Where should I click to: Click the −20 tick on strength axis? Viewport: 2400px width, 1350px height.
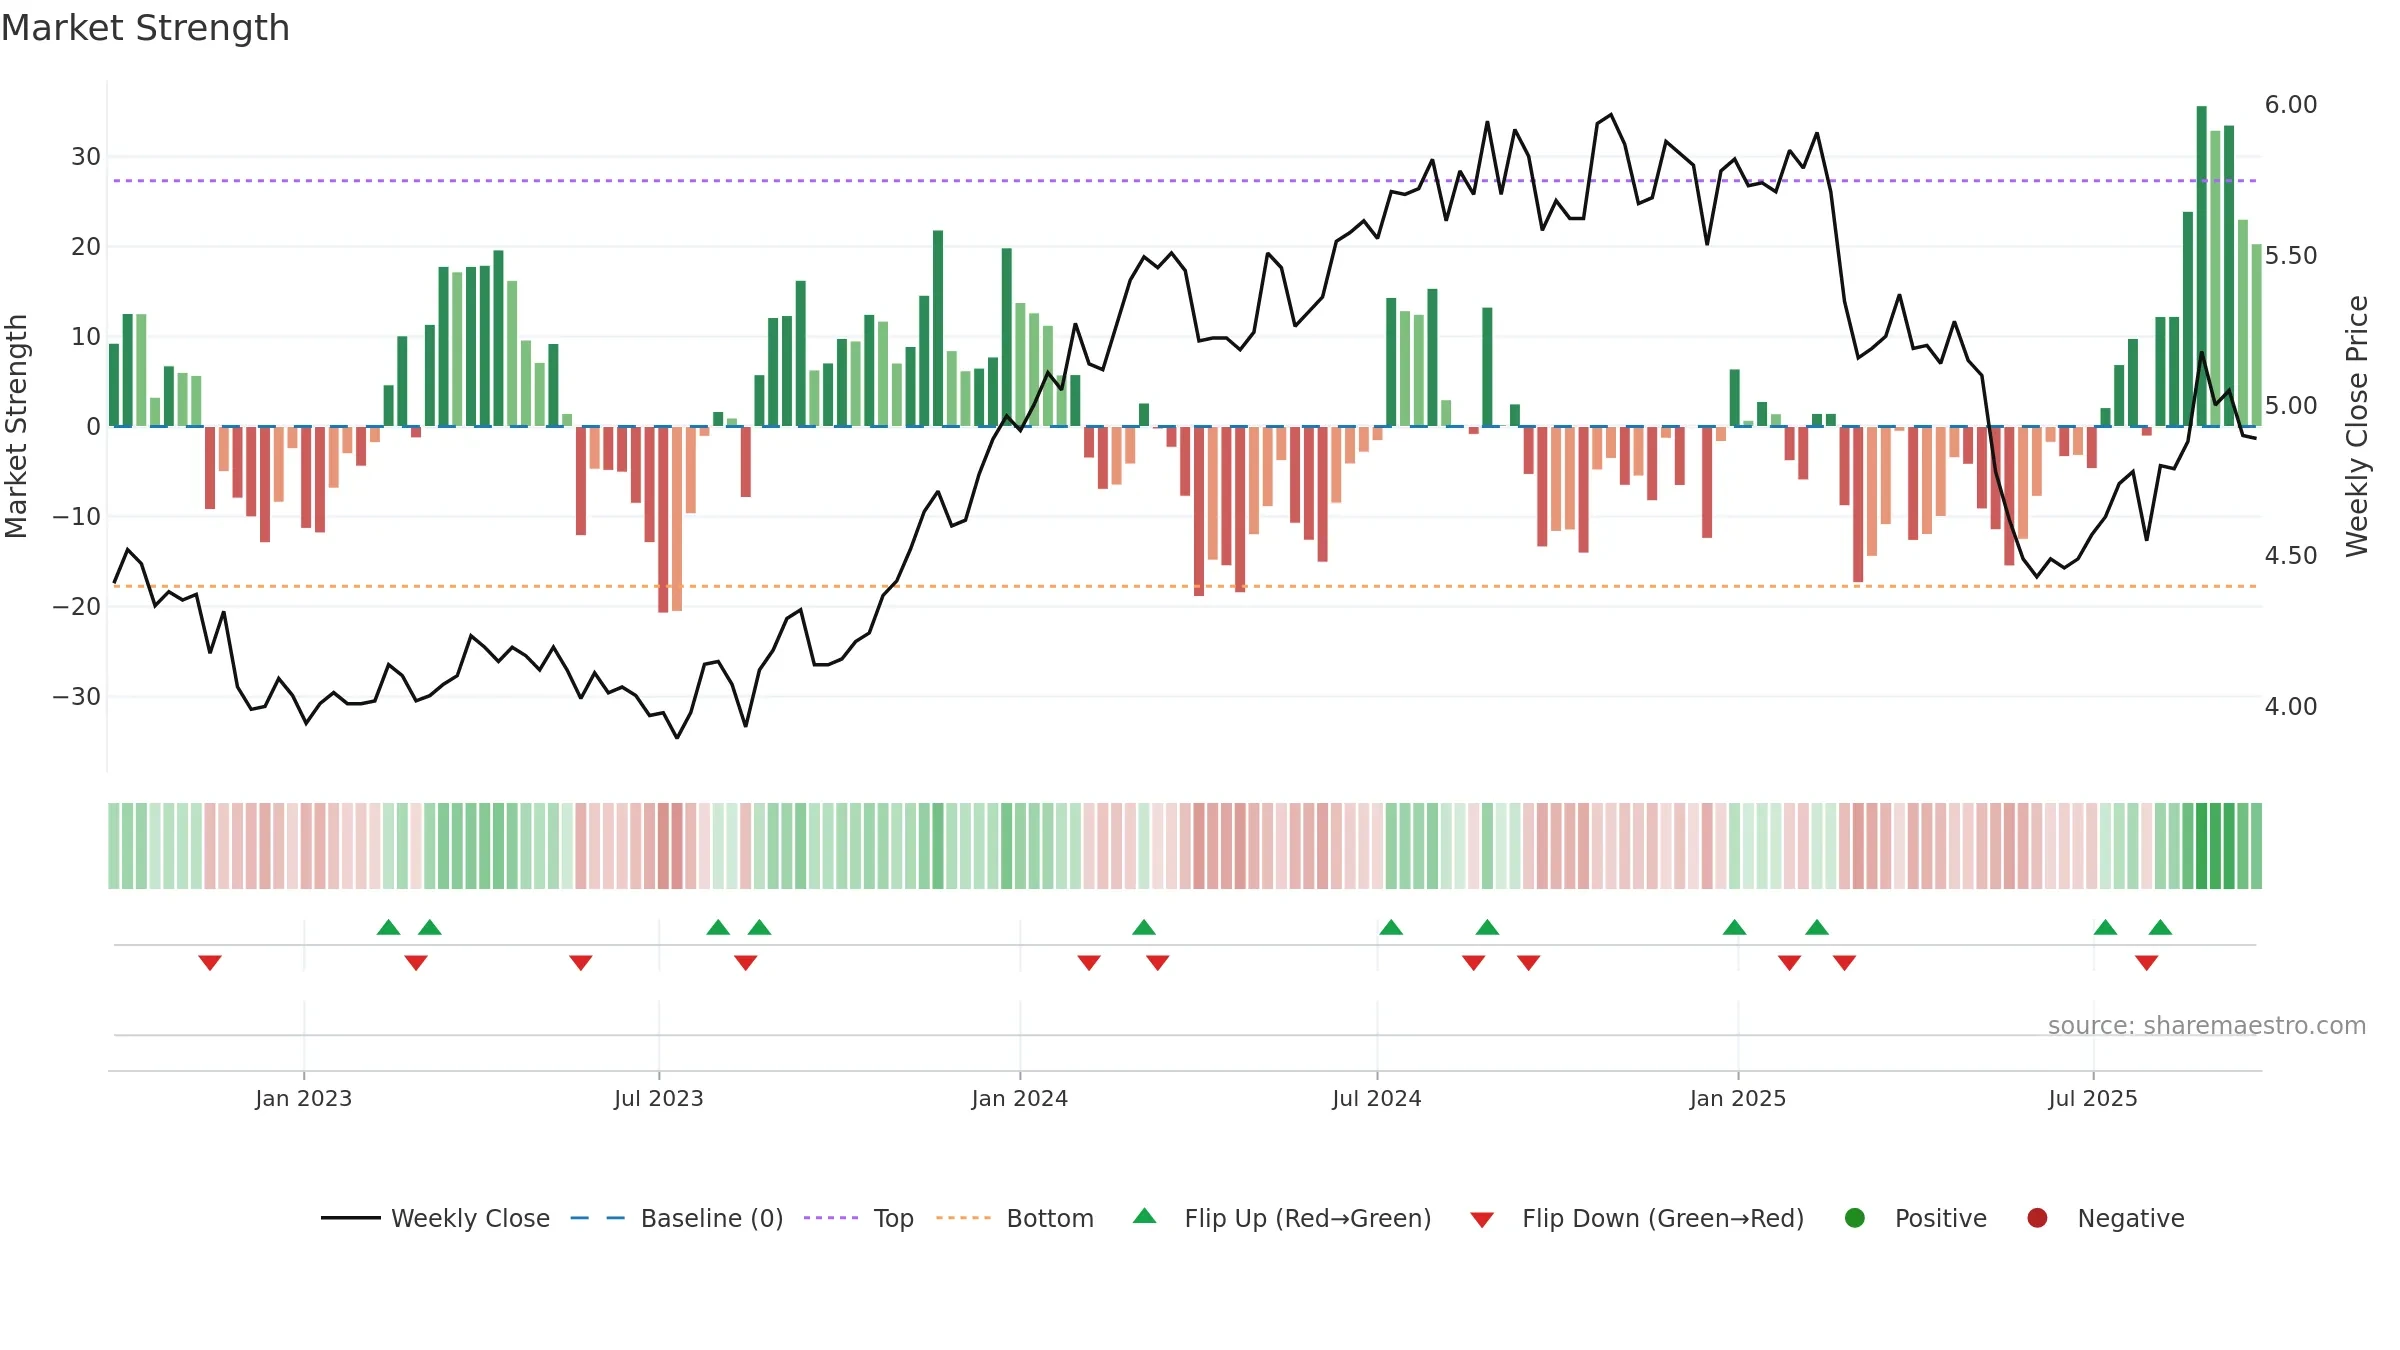click(x=77, y=607)
